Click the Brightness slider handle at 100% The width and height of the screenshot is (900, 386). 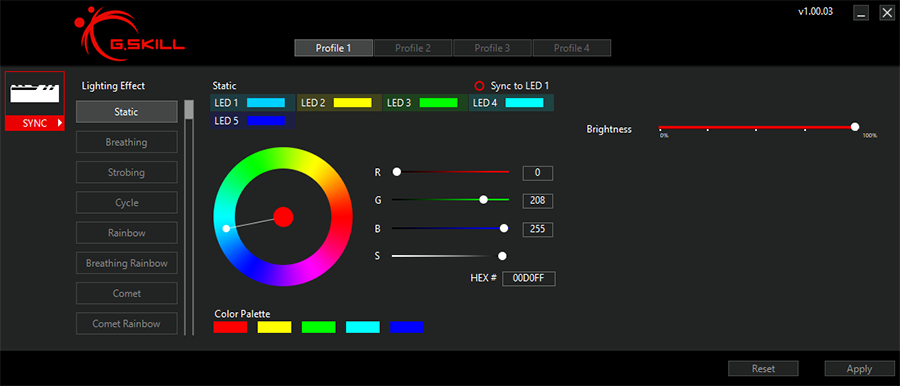[x=855, y=127]
